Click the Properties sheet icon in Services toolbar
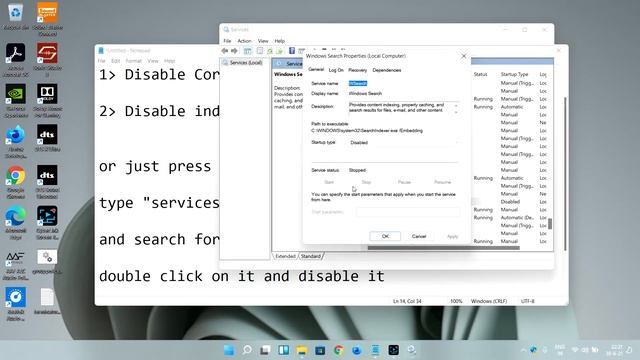640x360 pixels. pos(260,51)
